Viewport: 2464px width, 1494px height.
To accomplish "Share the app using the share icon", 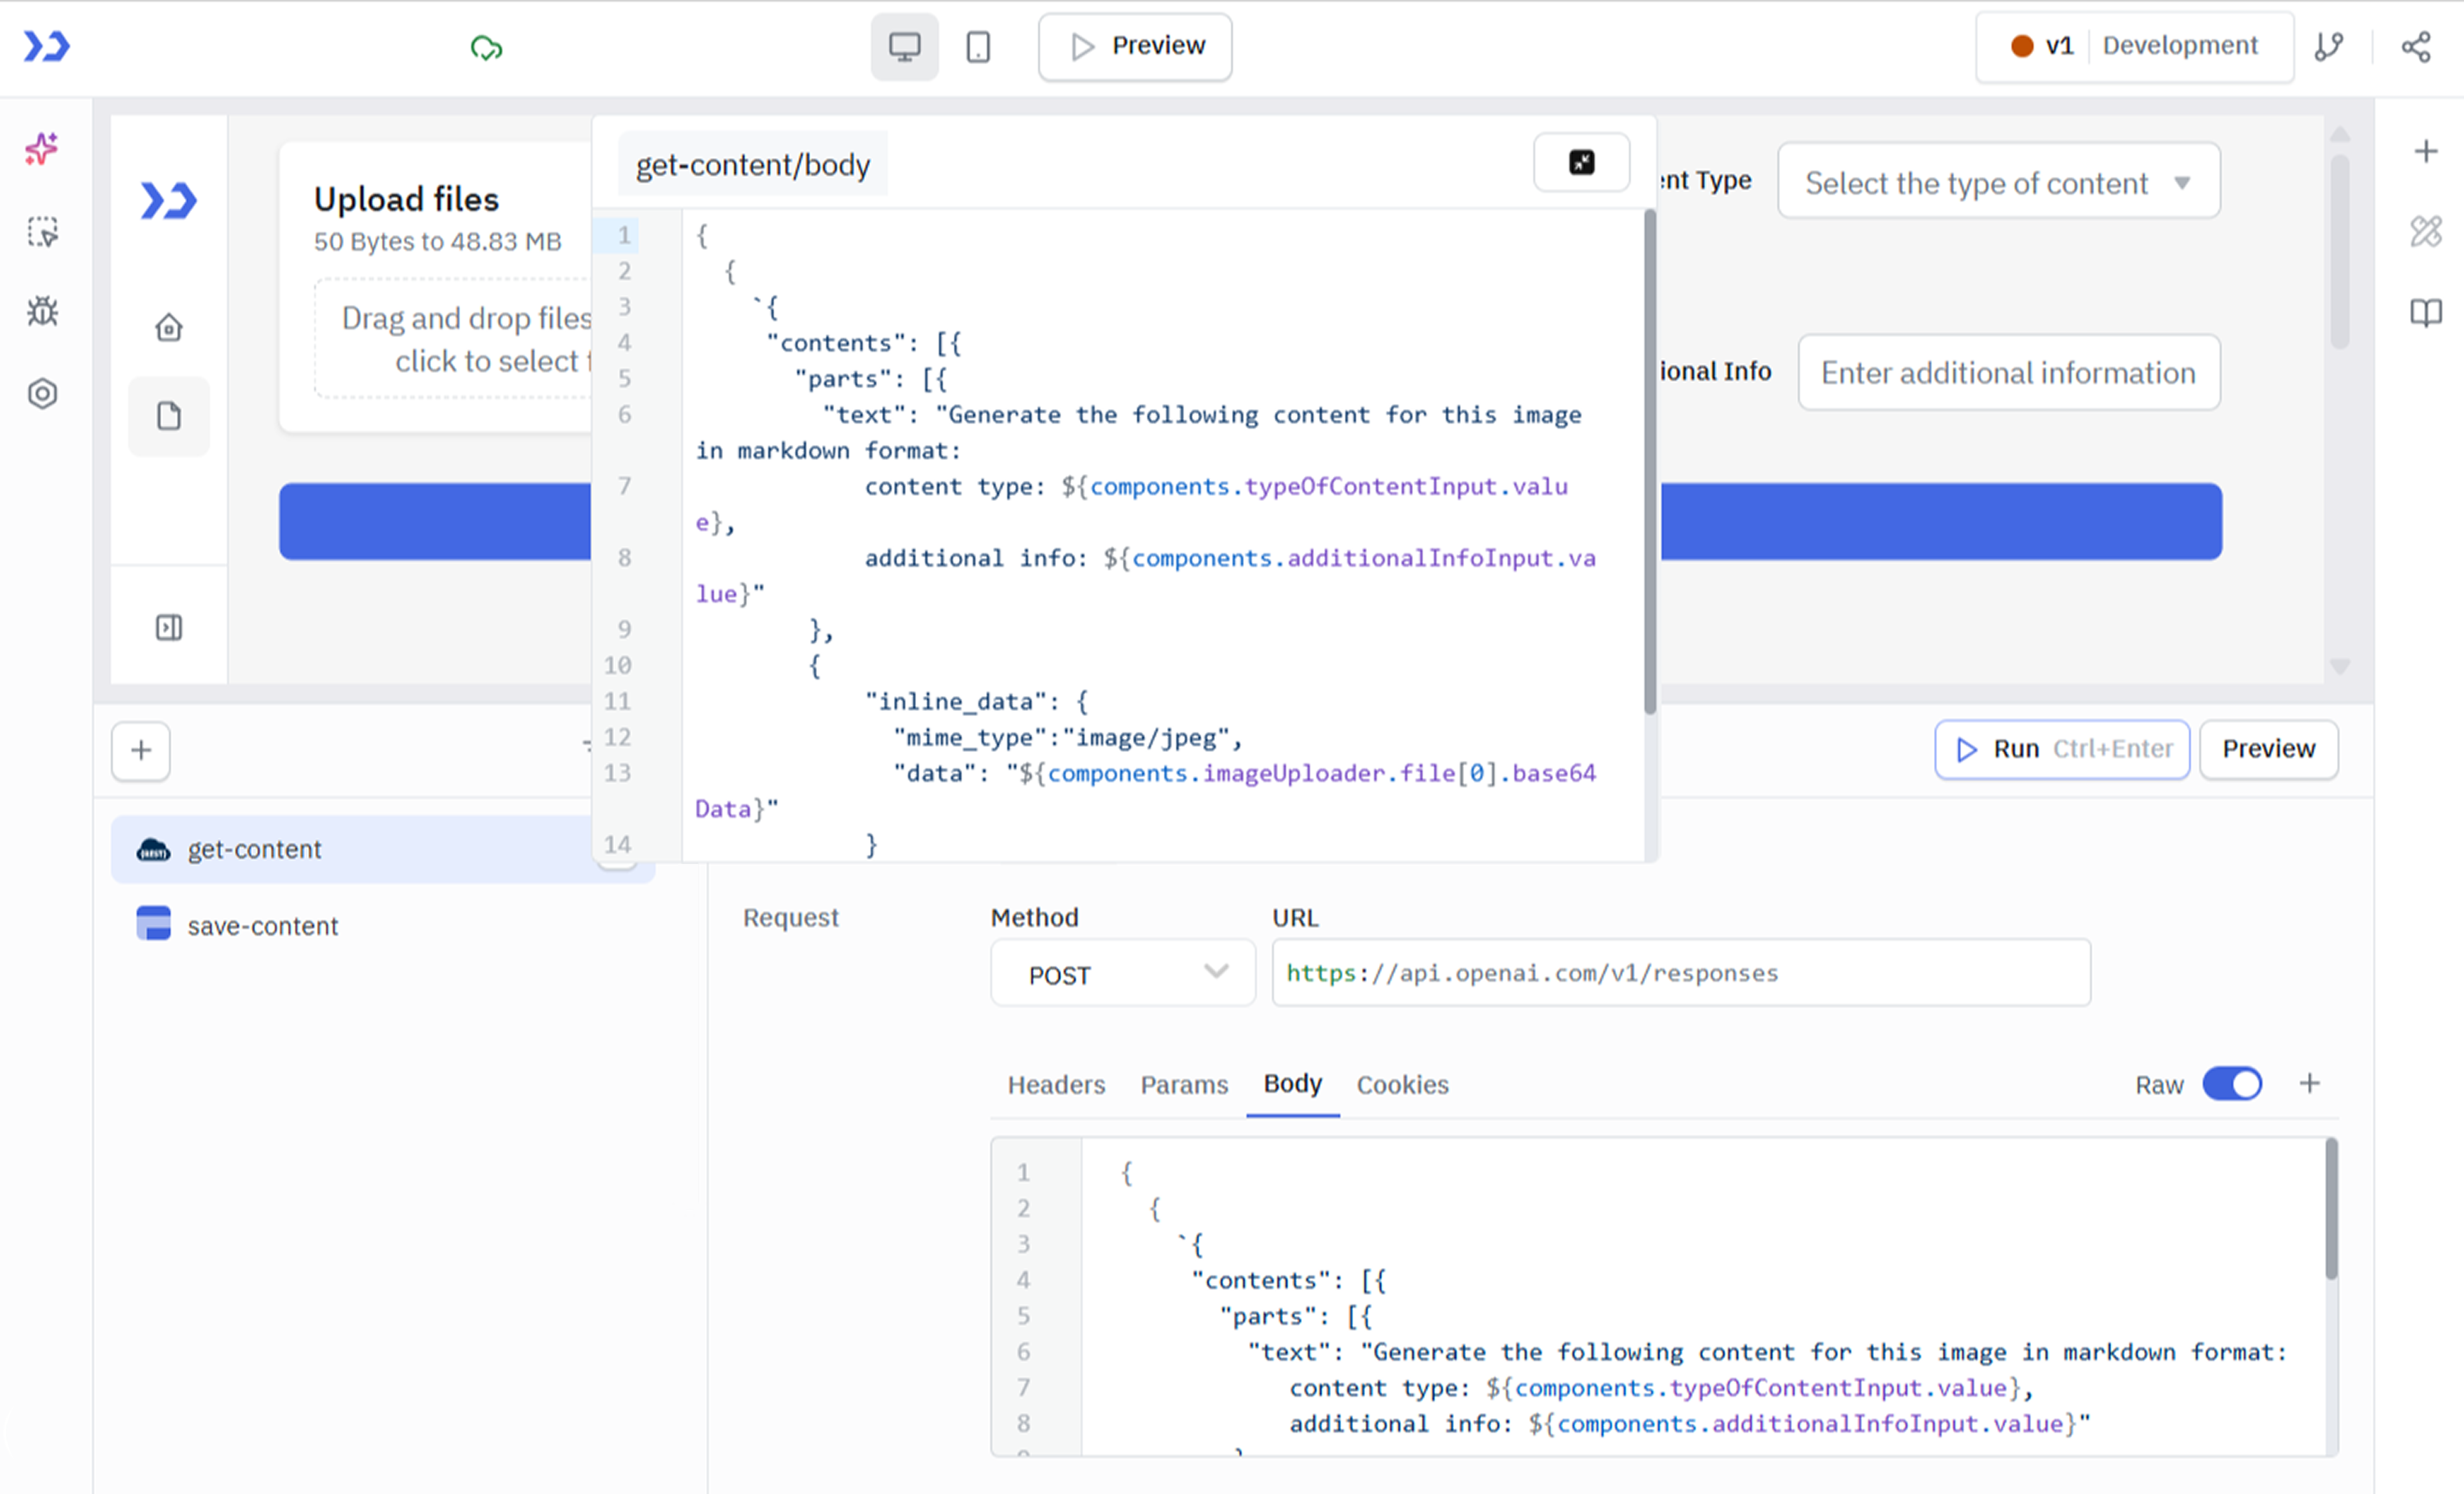I will 2417,46.
